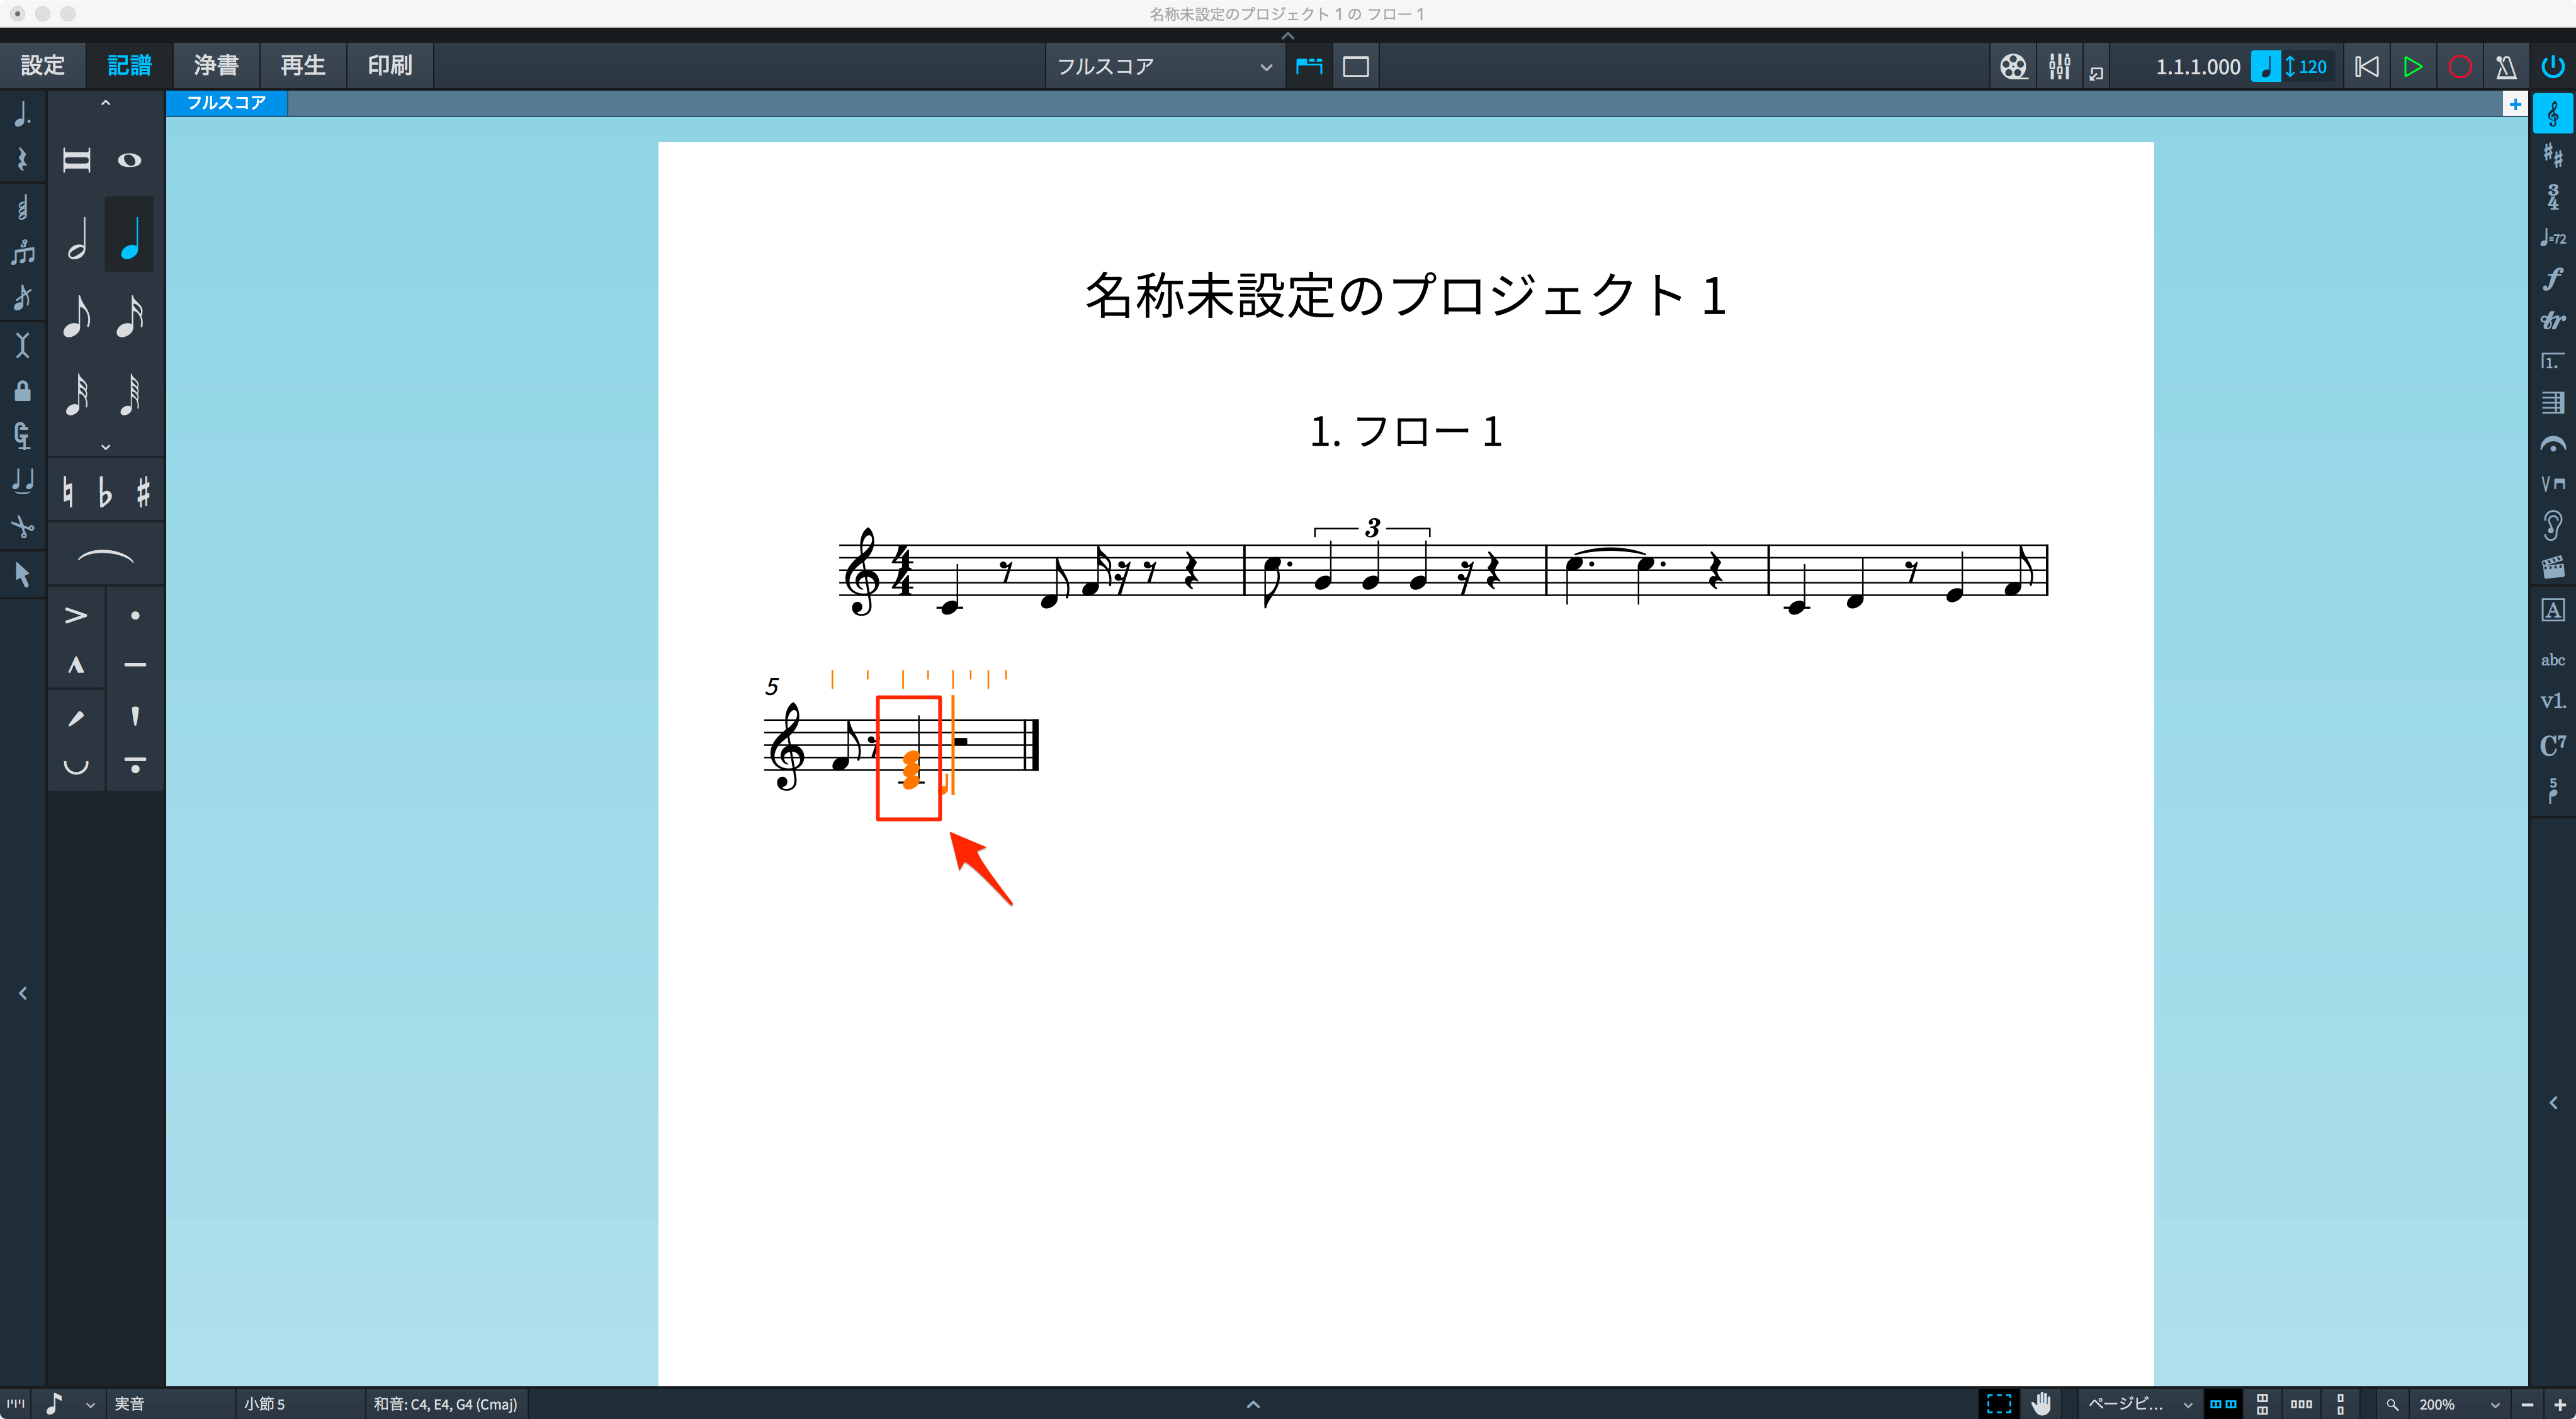2576x1419 pixels.
Task: Expand longer note durations list
Action: click(105, 103)
